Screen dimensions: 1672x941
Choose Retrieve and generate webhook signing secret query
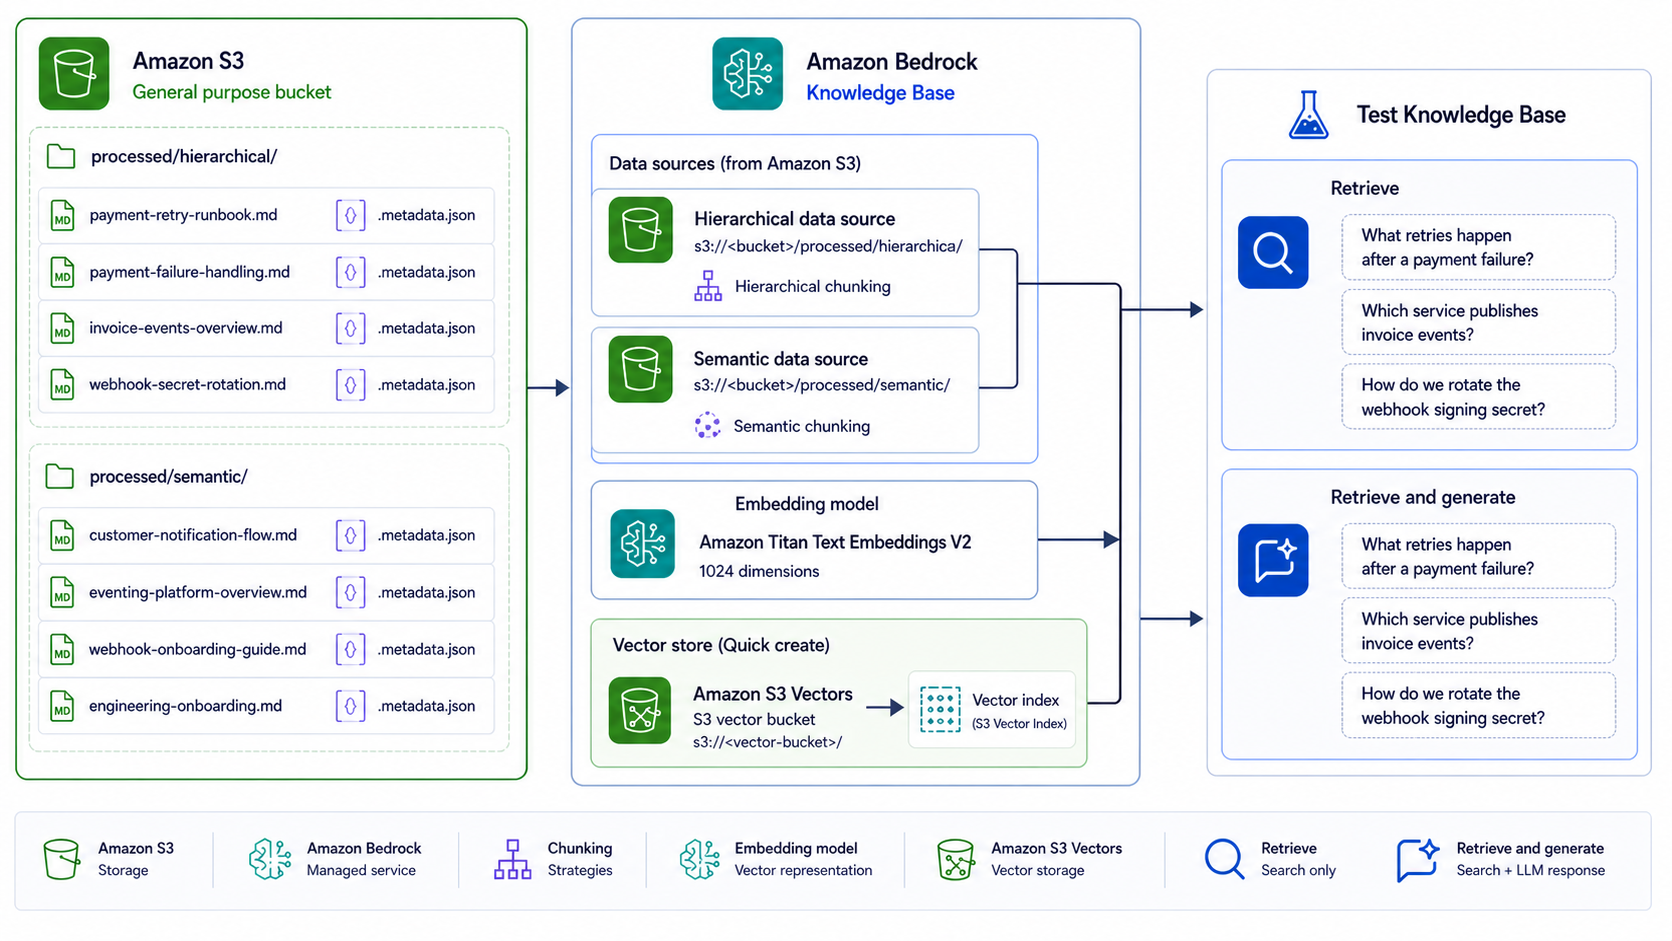(1478, 705)
